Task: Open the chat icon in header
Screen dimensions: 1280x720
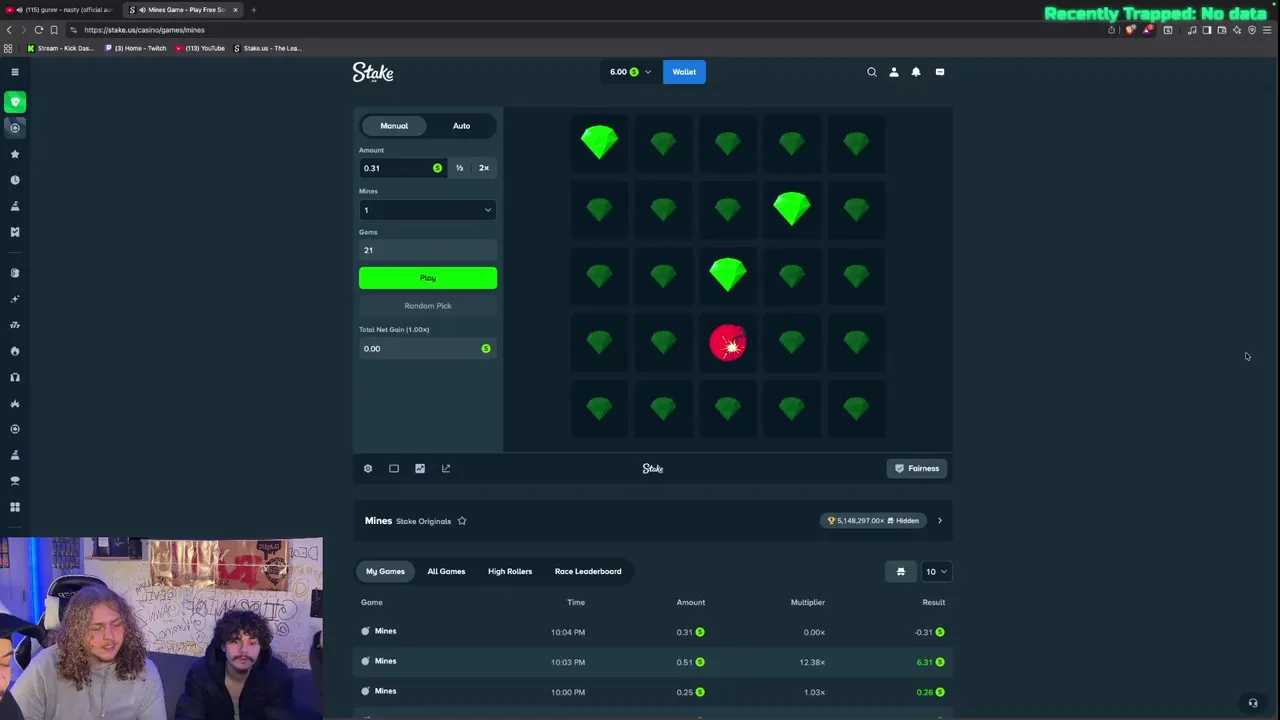Action: (x=940, y=72)
